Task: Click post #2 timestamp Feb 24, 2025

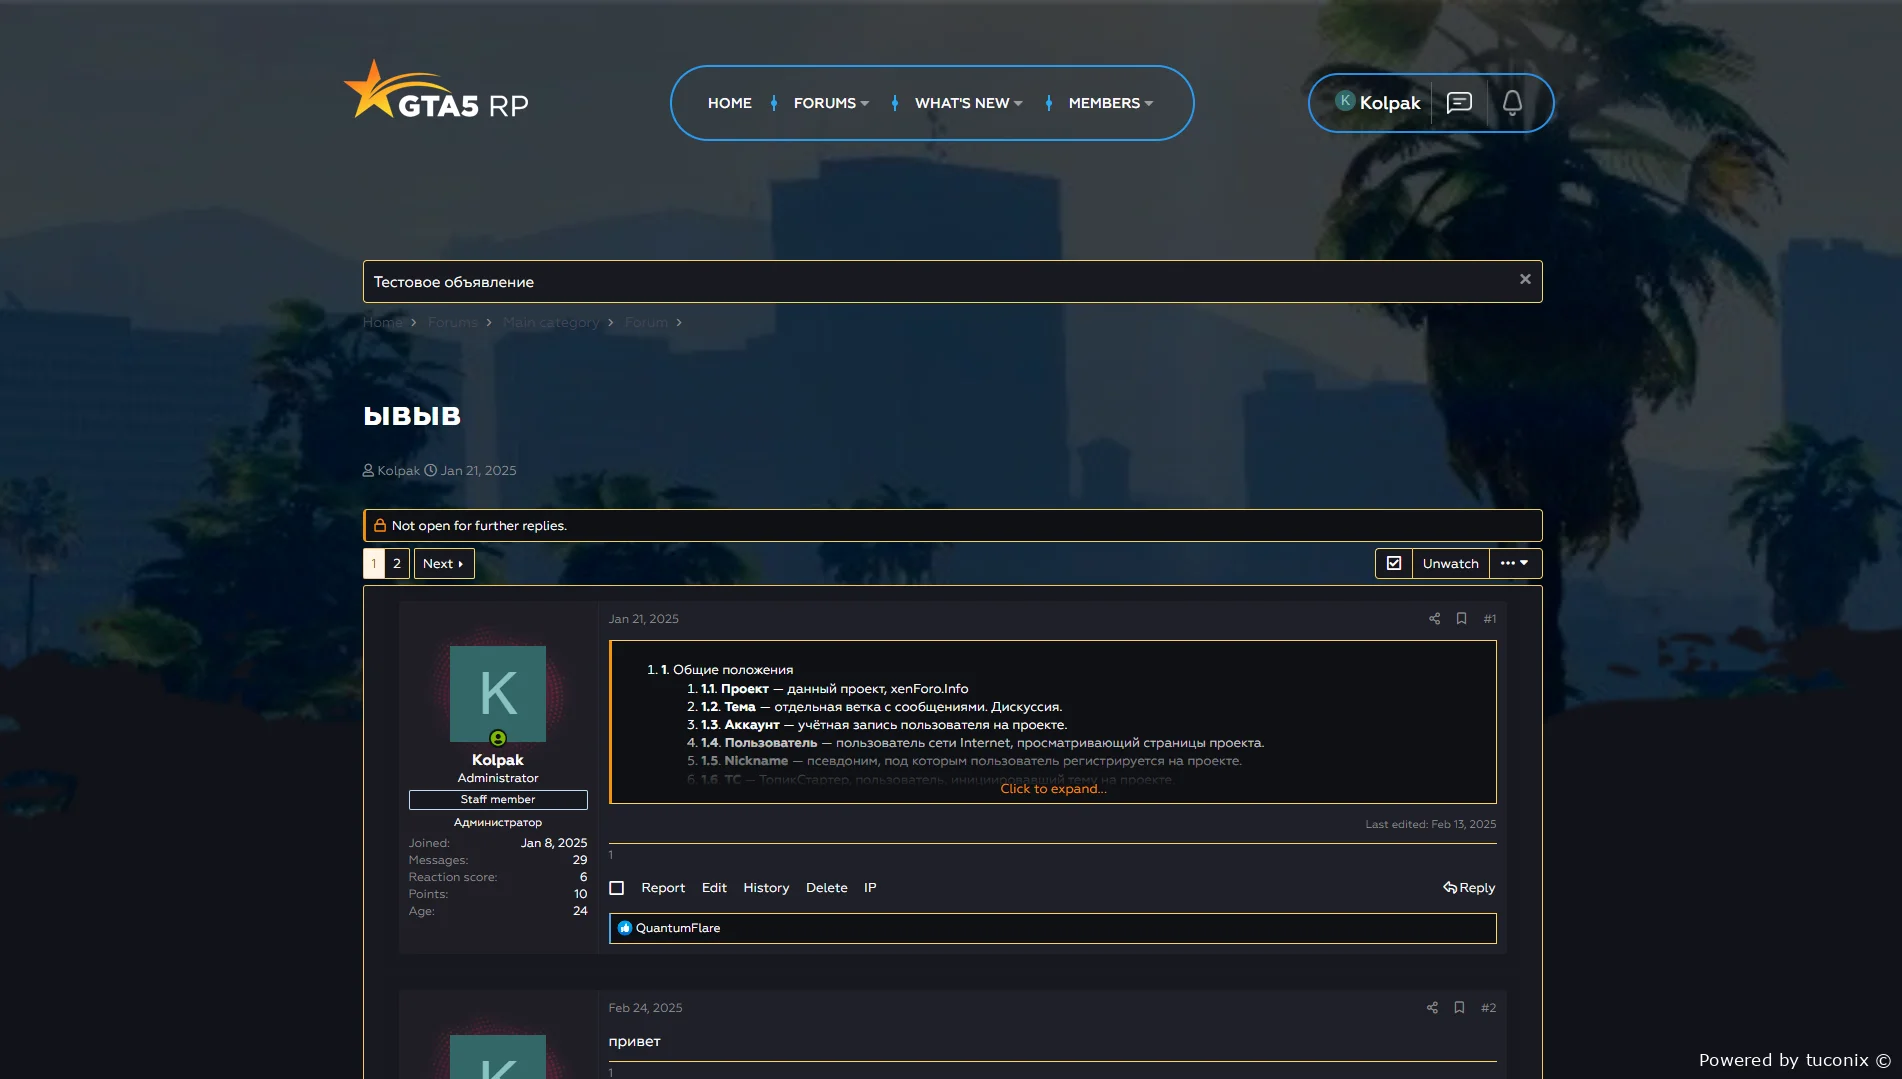Action: point(645,1008)
